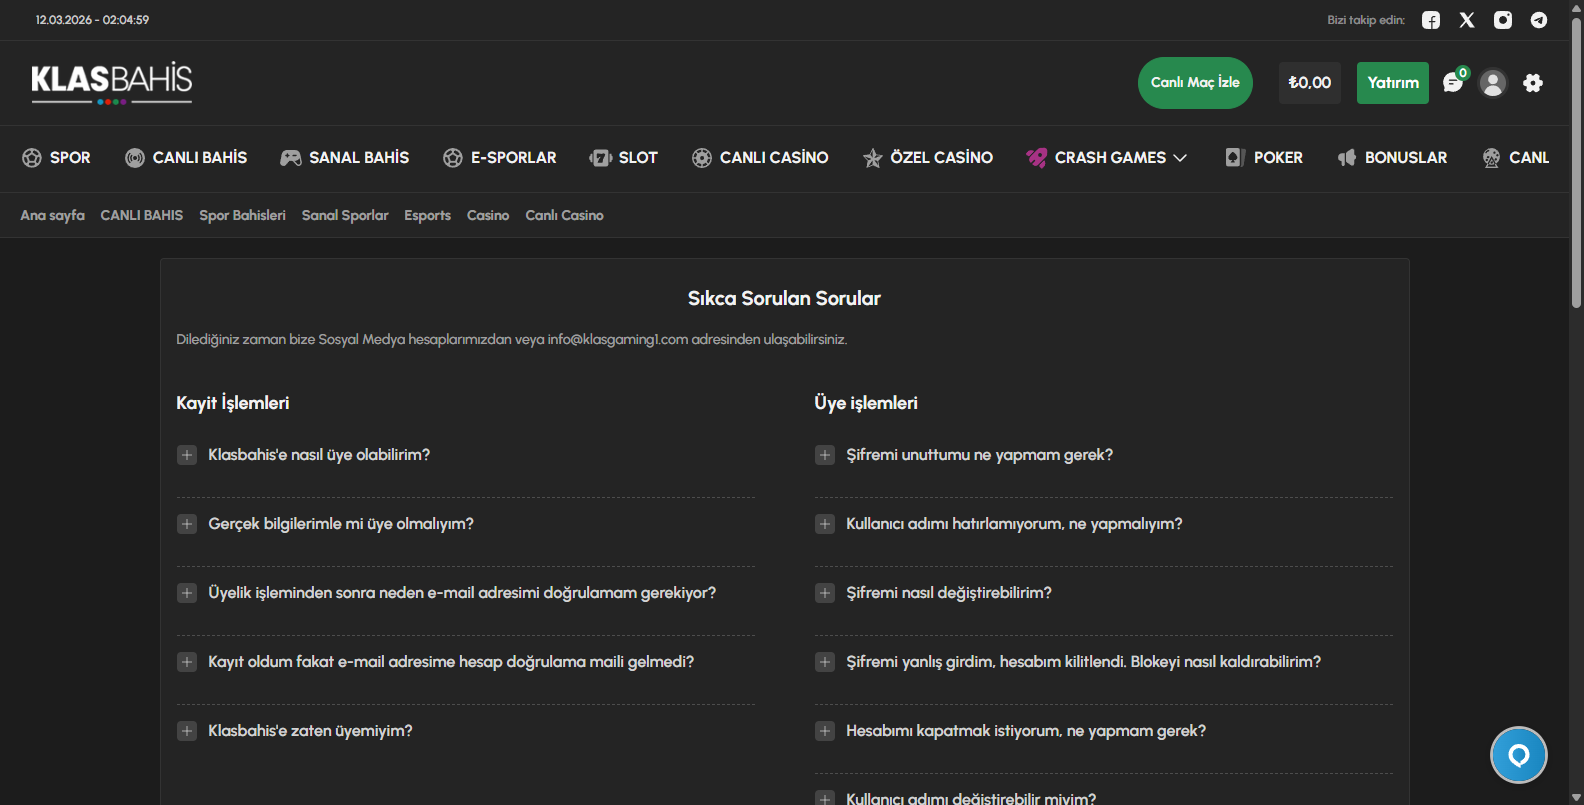Image resolution: width=1584 pixels, height=805 pixels.
Task: Open the settings gear icon
Action: (1533, 83)
